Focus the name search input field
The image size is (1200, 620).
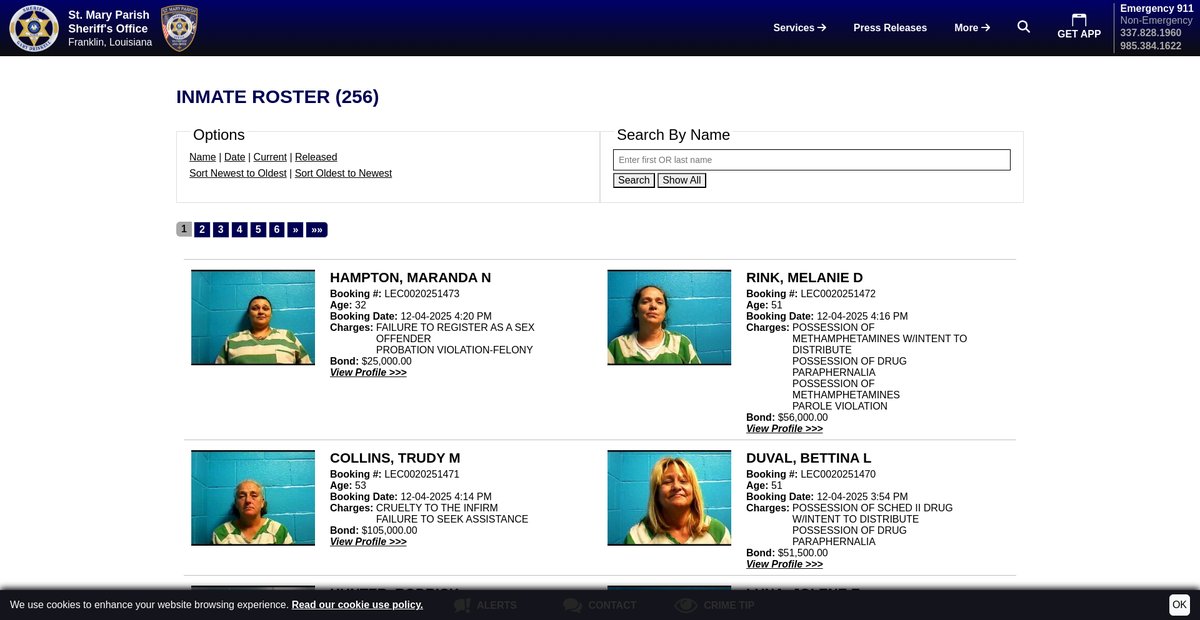(x=812, y=160)
